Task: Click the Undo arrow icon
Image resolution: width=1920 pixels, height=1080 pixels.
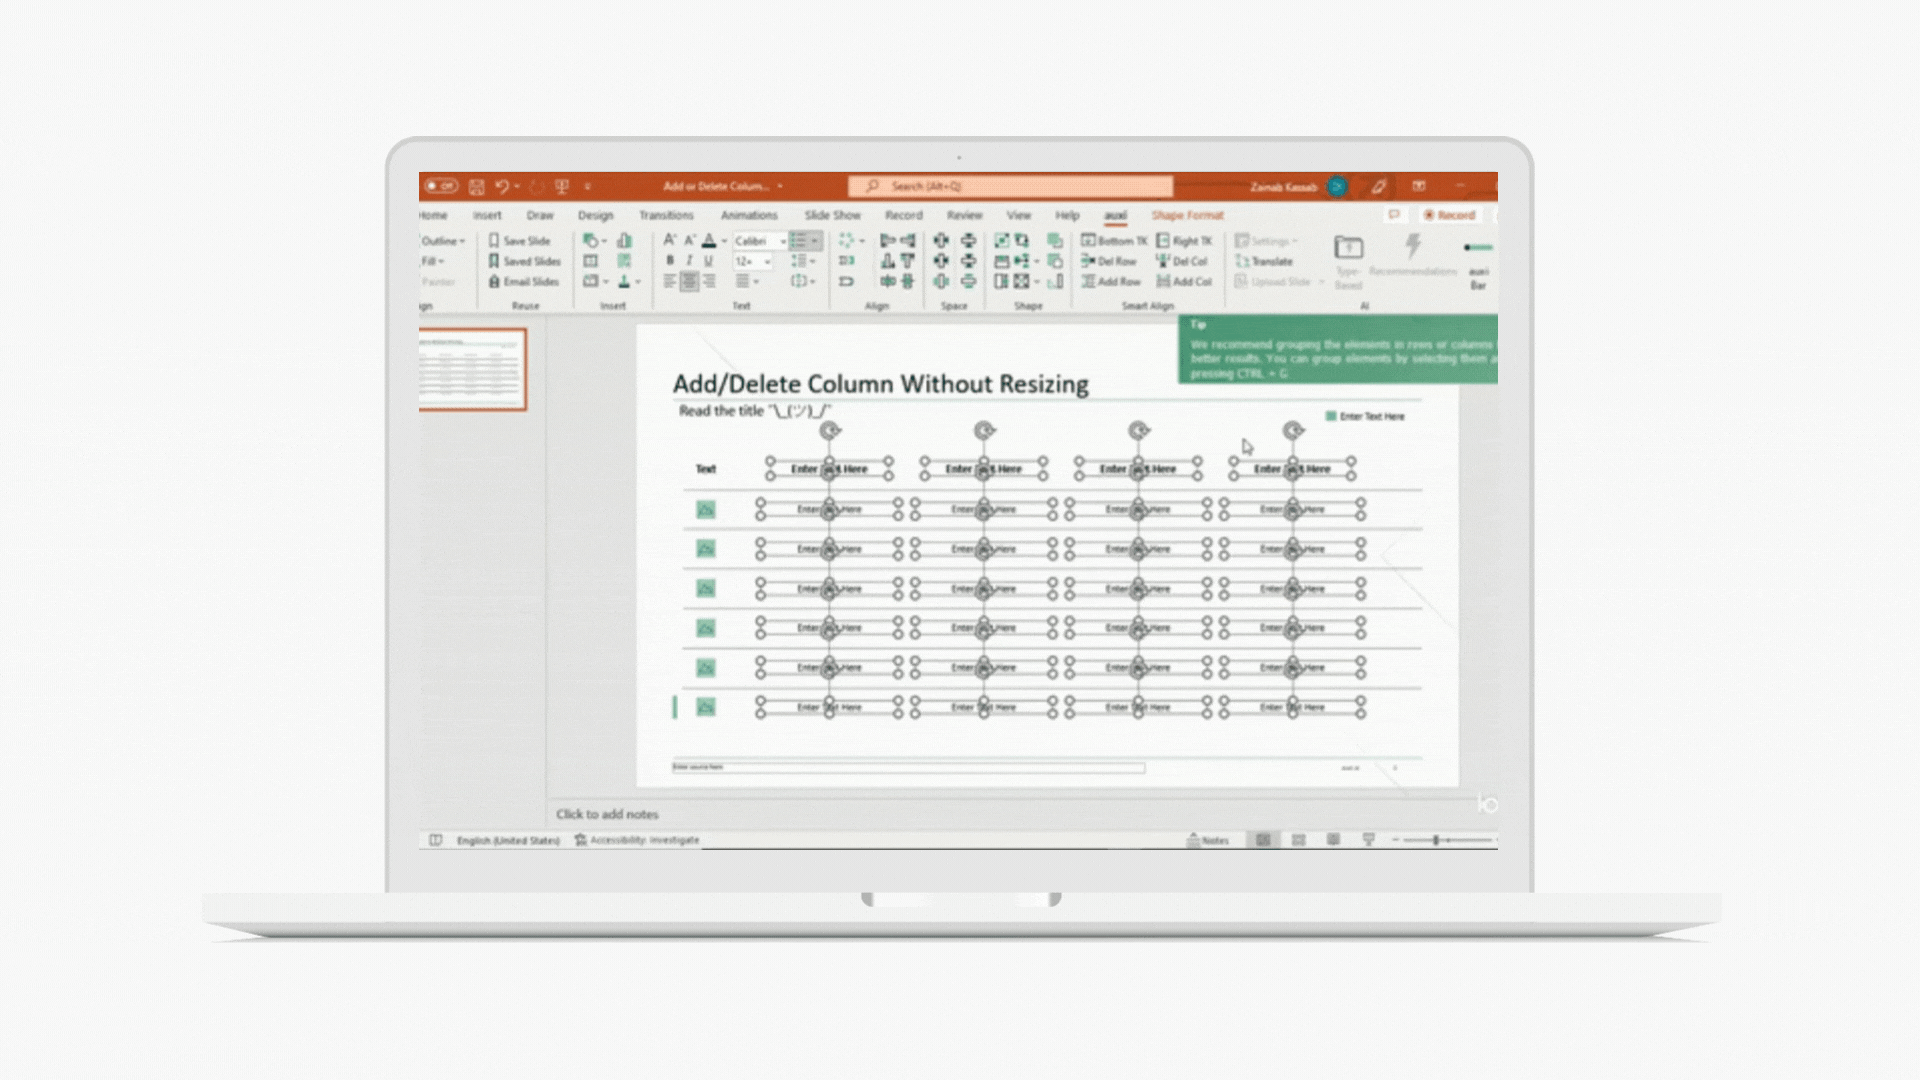Action: pos(502,186)
